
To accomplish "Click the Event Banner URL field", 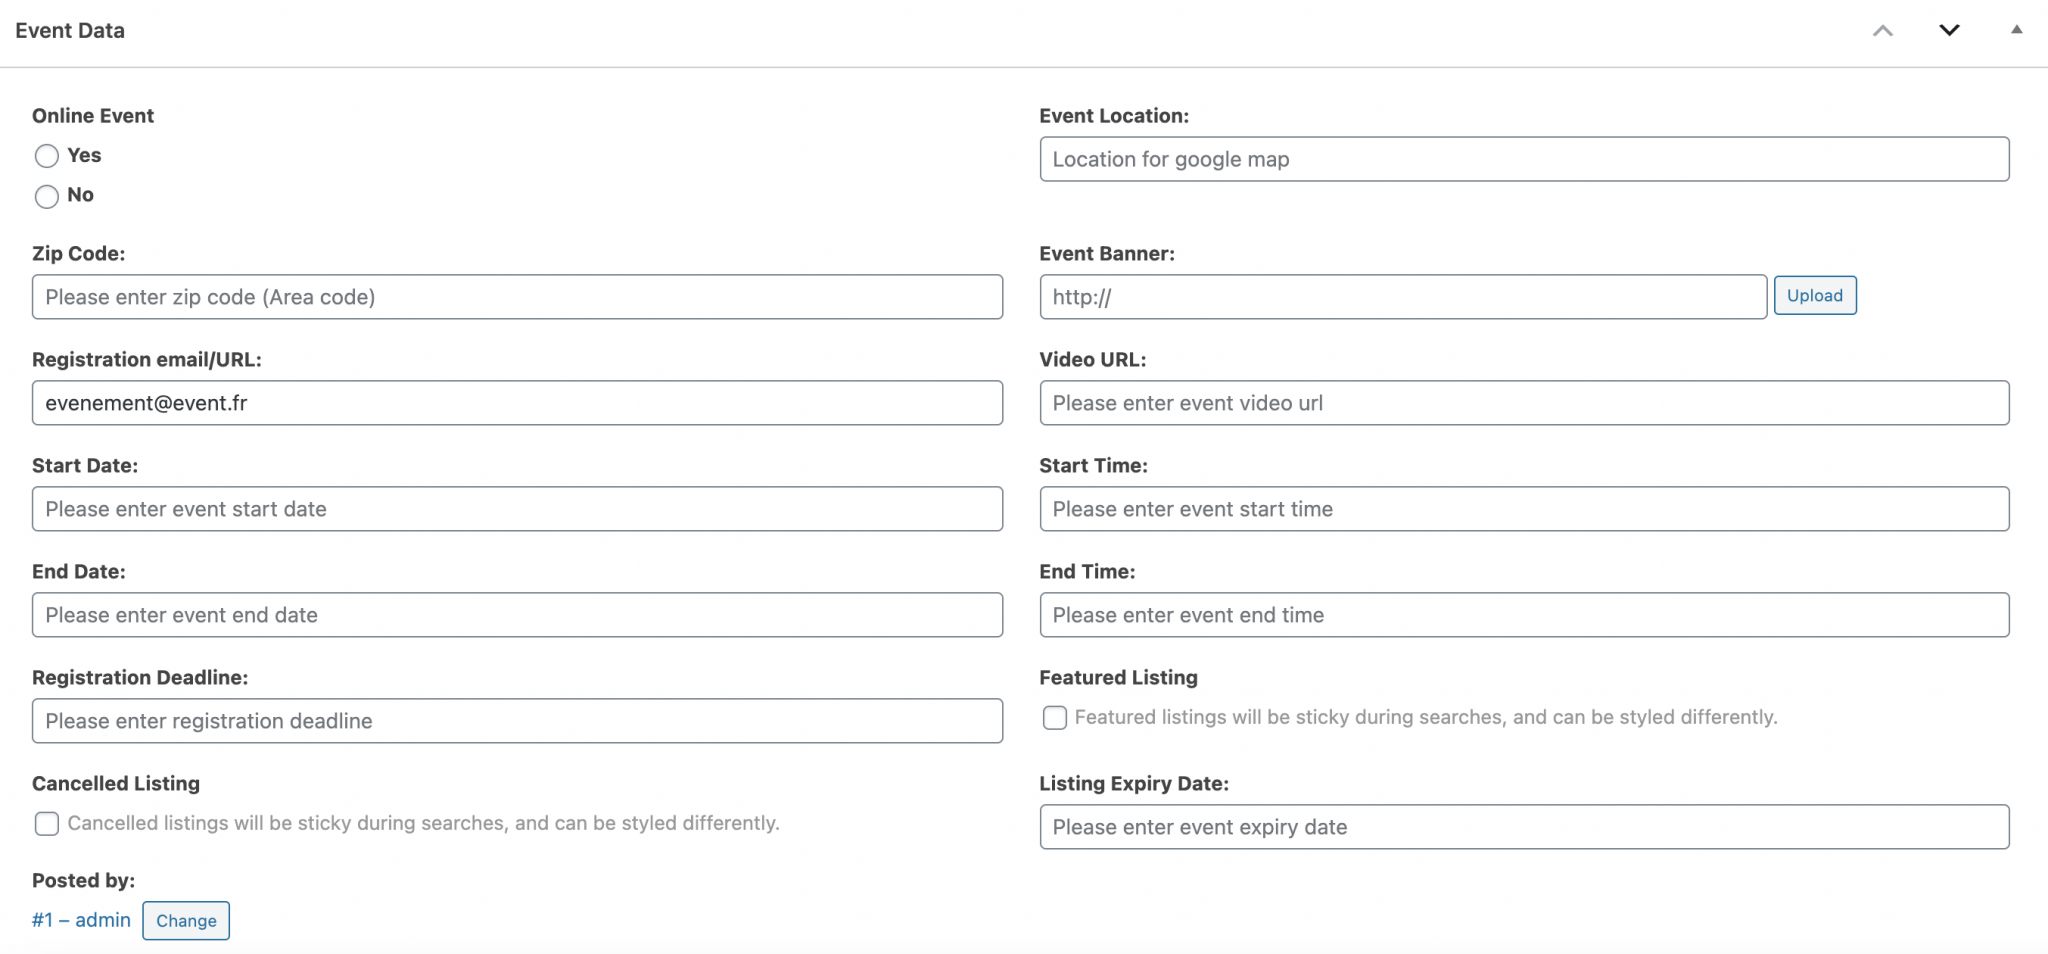I will pos(1402,298).
